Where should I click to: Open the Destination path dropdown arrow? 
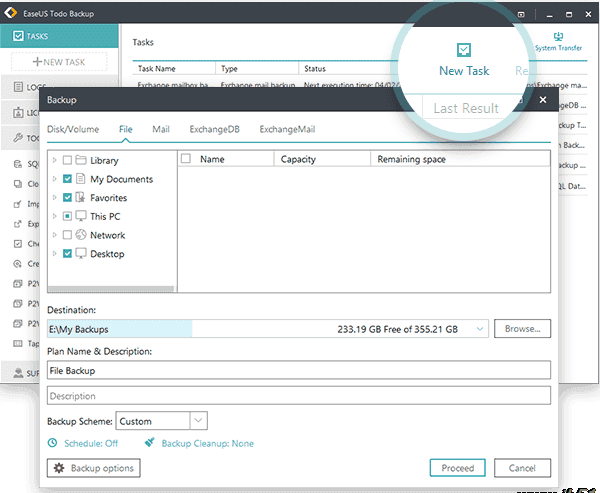tap(480, 328)
